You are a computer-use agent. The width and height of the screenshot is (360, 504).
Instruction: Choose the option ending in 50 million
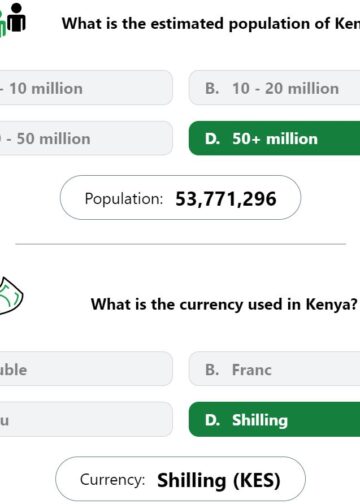86,138
